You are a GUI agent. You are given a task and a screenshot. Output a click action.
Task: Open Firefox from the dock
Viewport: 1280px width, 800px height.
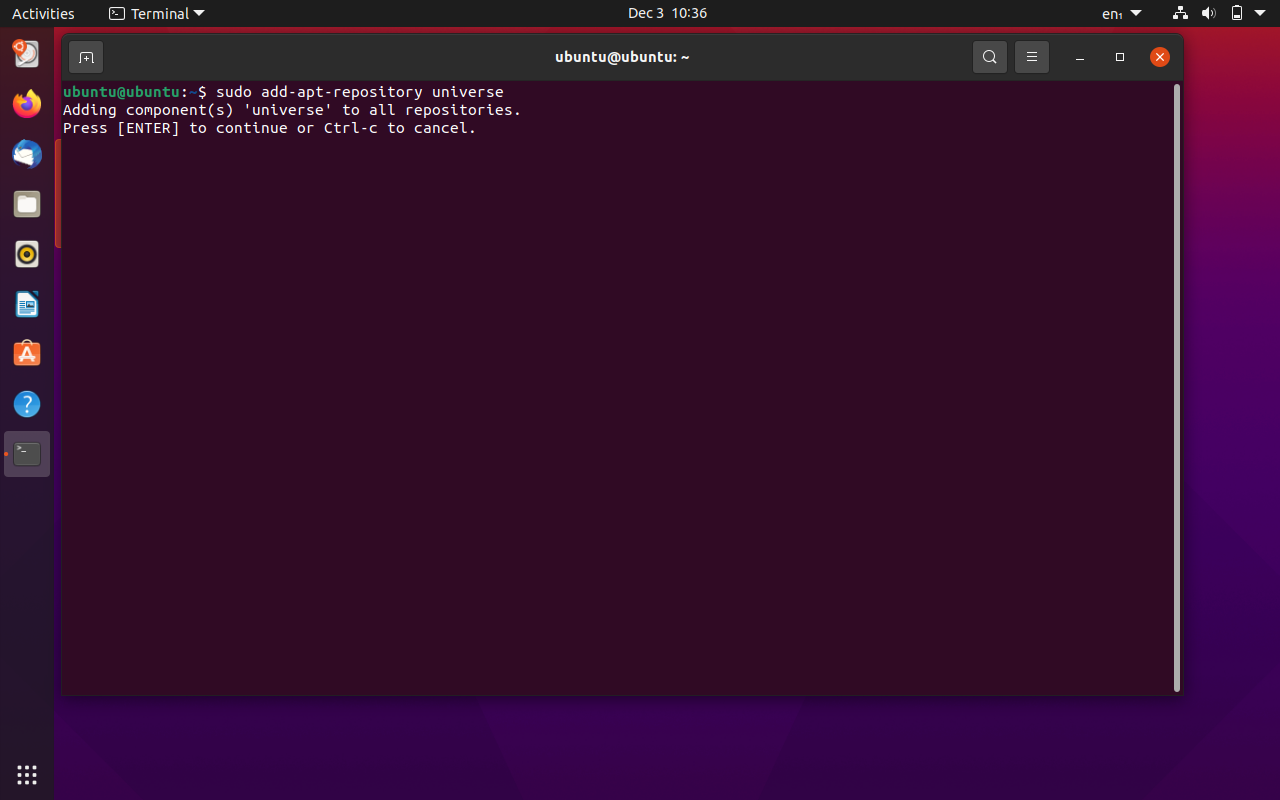[27, 103]
